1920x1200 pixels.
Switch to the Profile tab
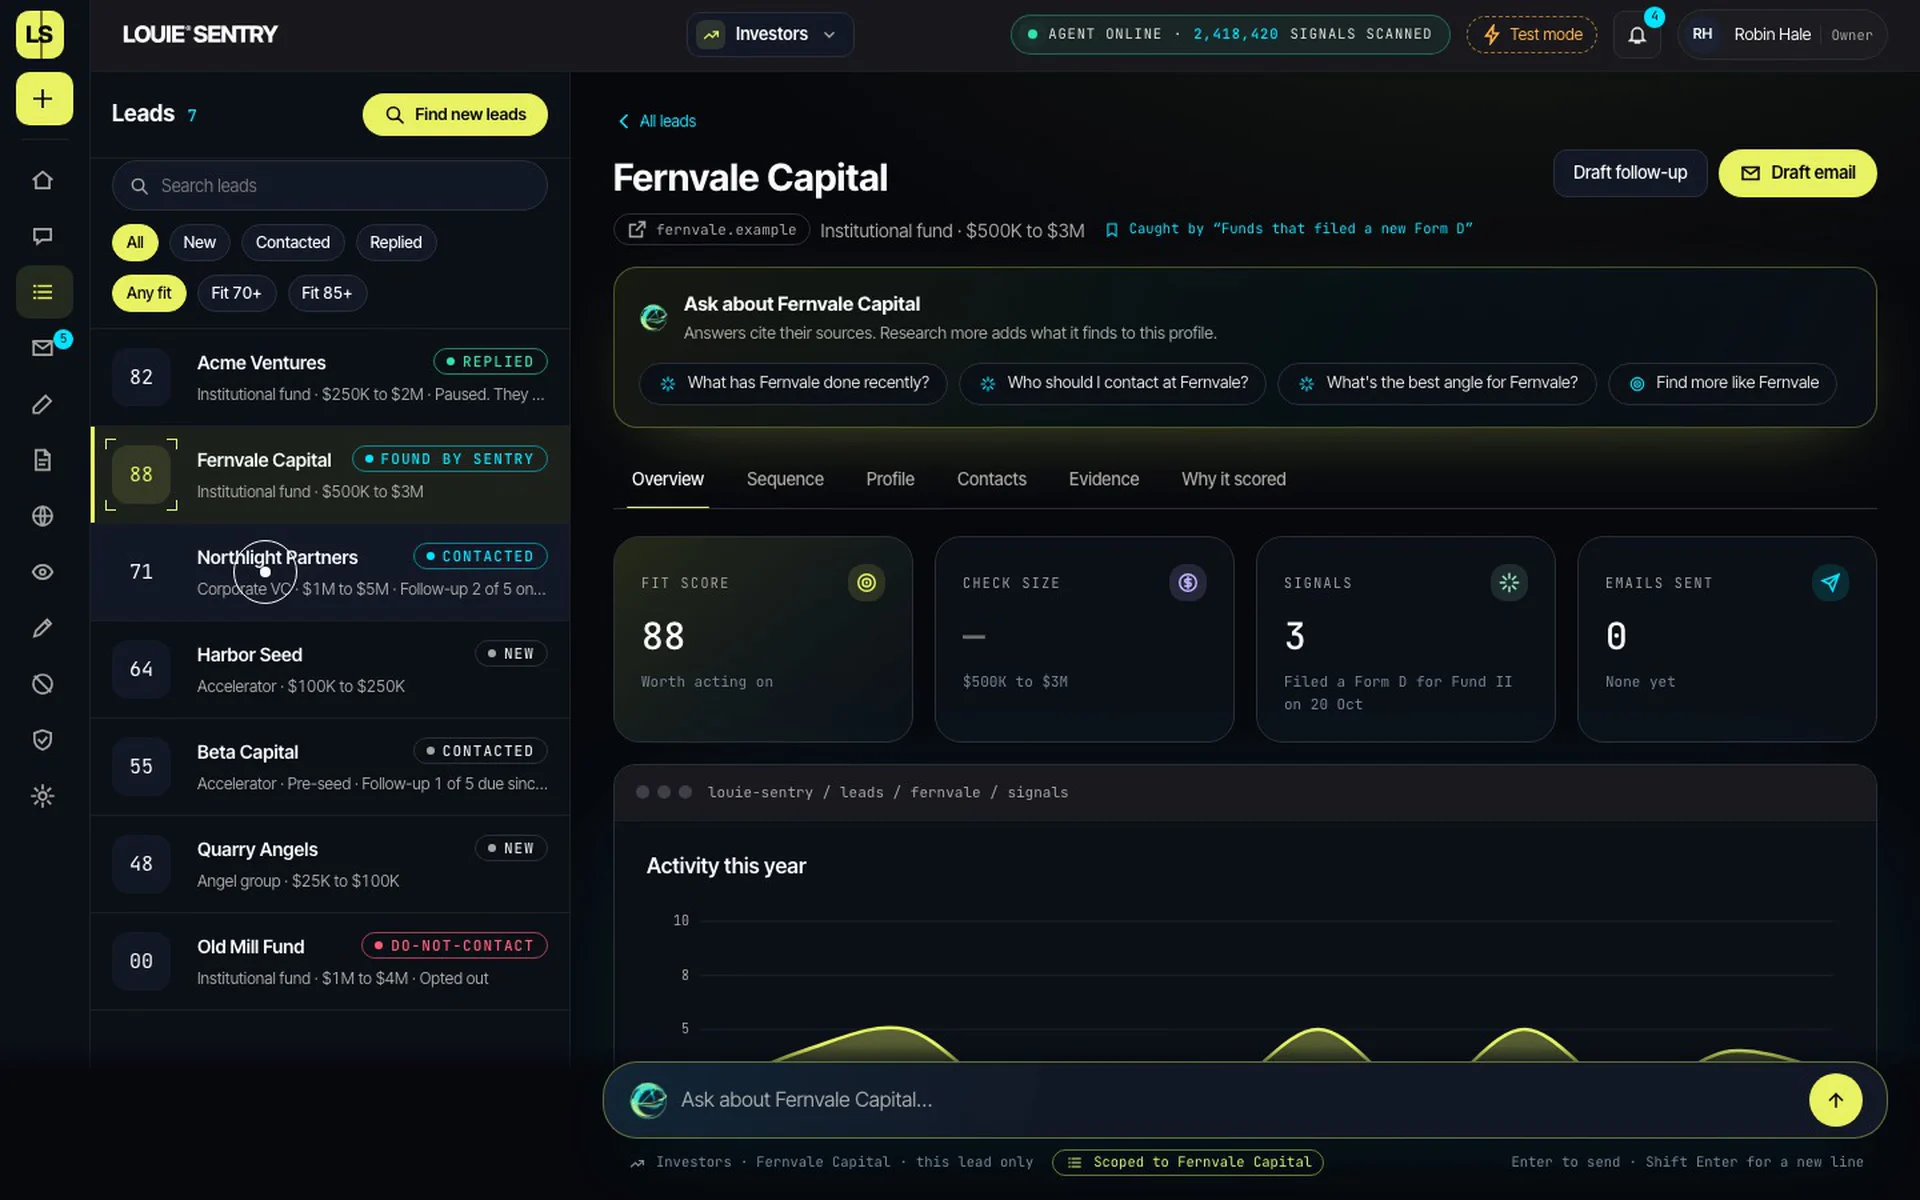[890, 479]
